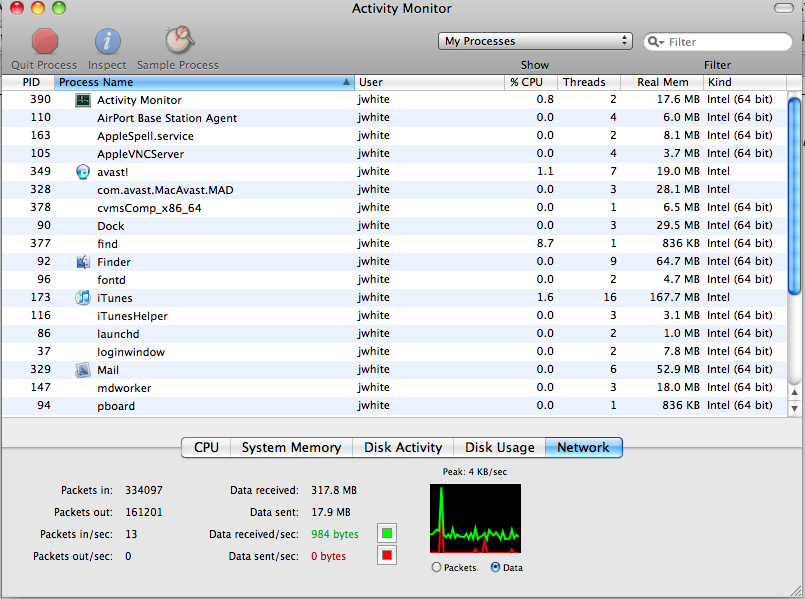Click the 167.7 MB memory value
The width and height of the screenshot is (805, 599).
click(675, 297)
